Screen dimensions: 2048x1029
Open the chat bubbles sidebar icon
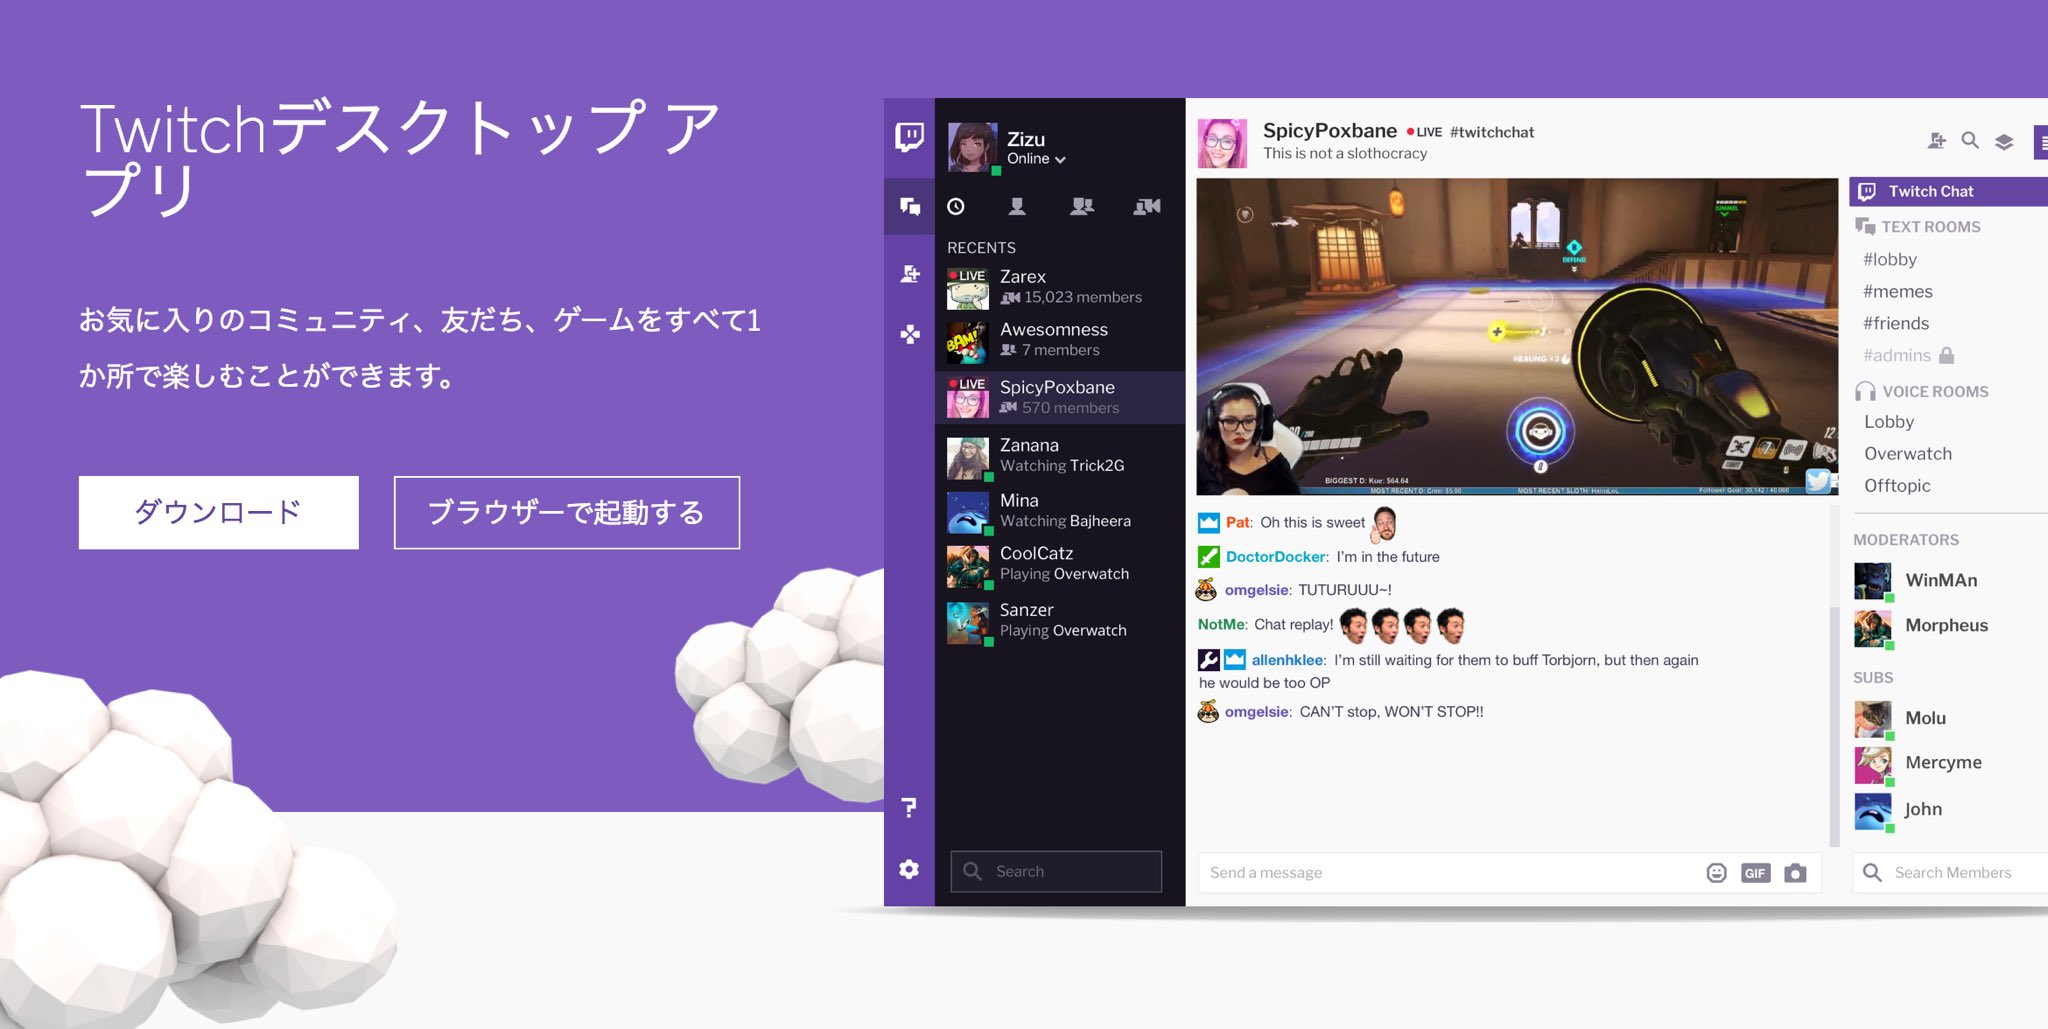pos(909,206)
